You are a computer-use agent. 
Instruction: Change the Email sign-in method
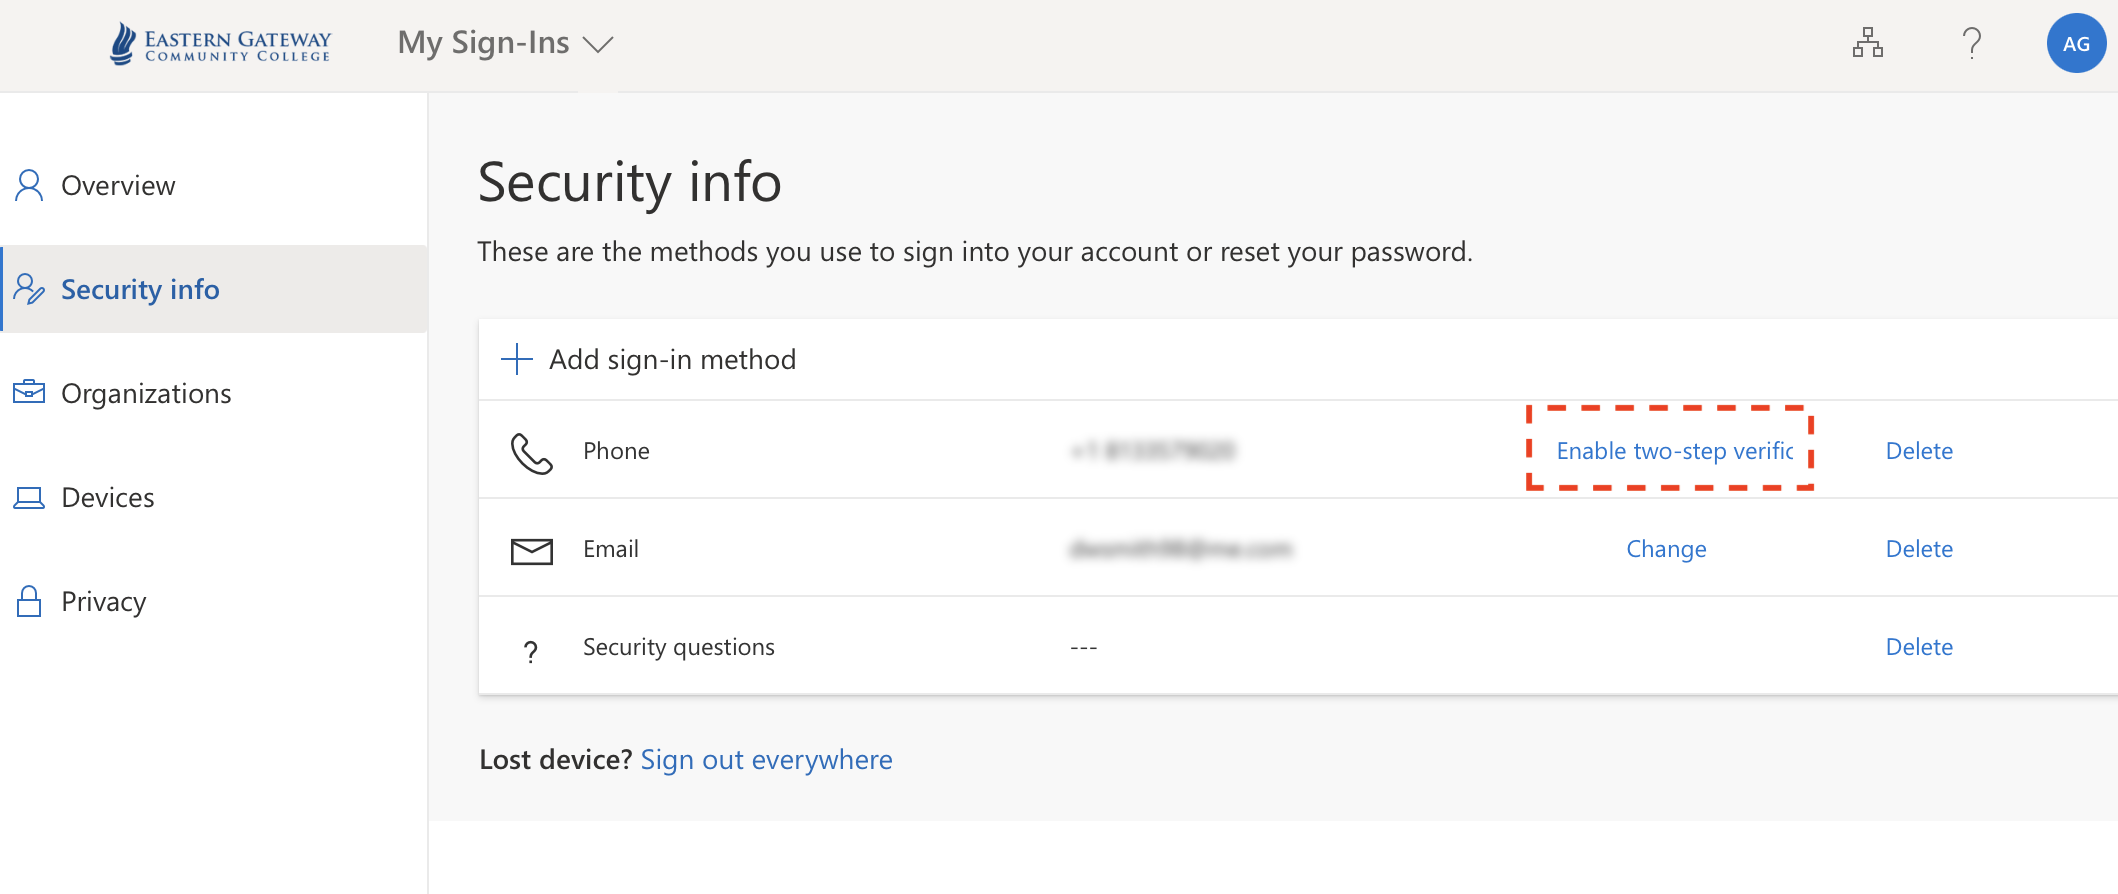1666,549
